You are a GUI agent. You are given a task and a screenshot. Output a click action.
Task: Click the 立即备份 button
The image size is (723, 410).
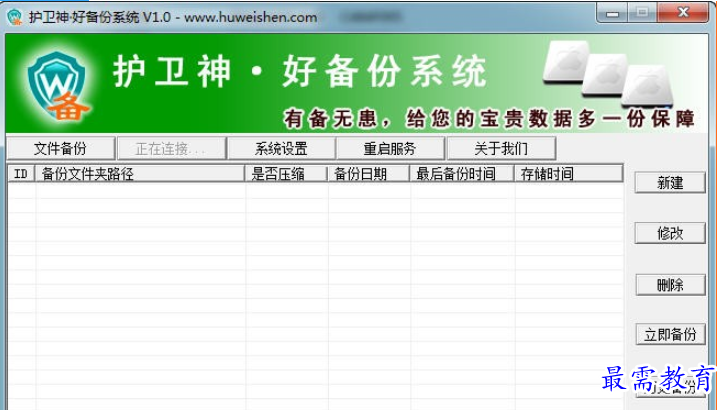pos(670,334)
